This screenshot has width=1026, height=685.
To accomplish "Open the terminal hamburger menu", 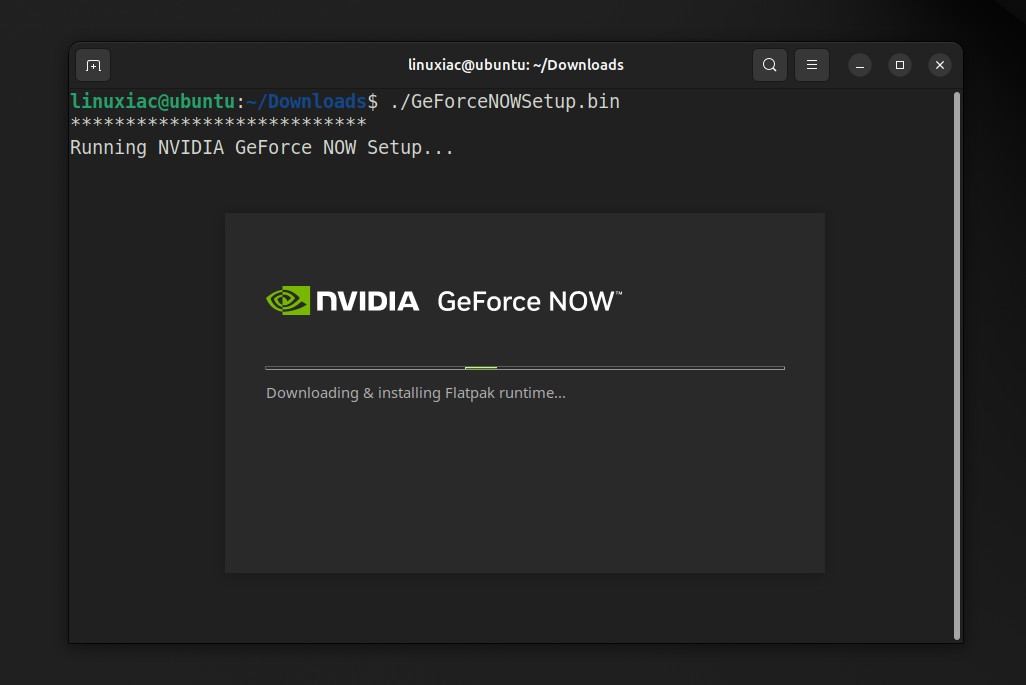I will tap(812, 65).
